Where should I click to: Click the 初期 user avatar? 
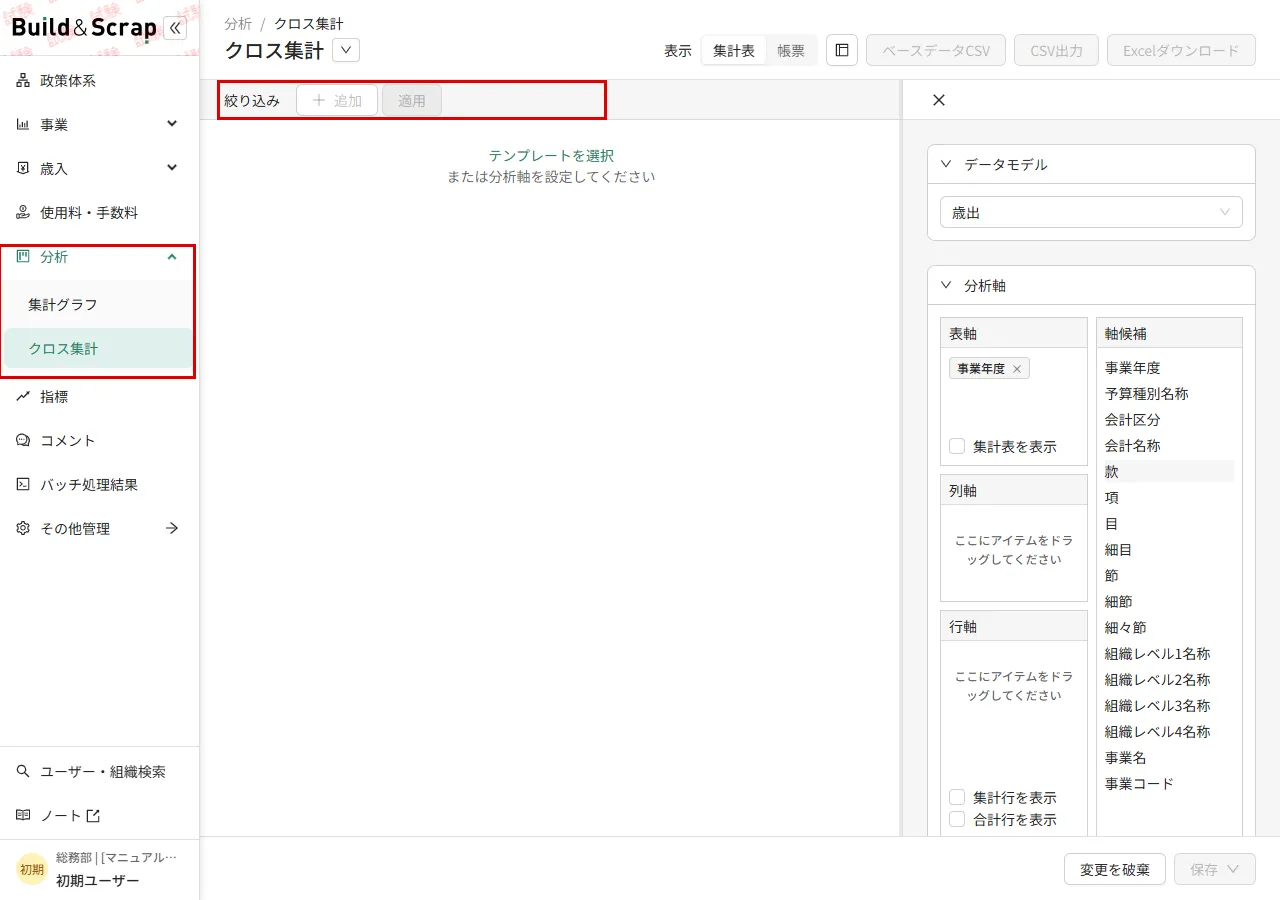[32, 870]
